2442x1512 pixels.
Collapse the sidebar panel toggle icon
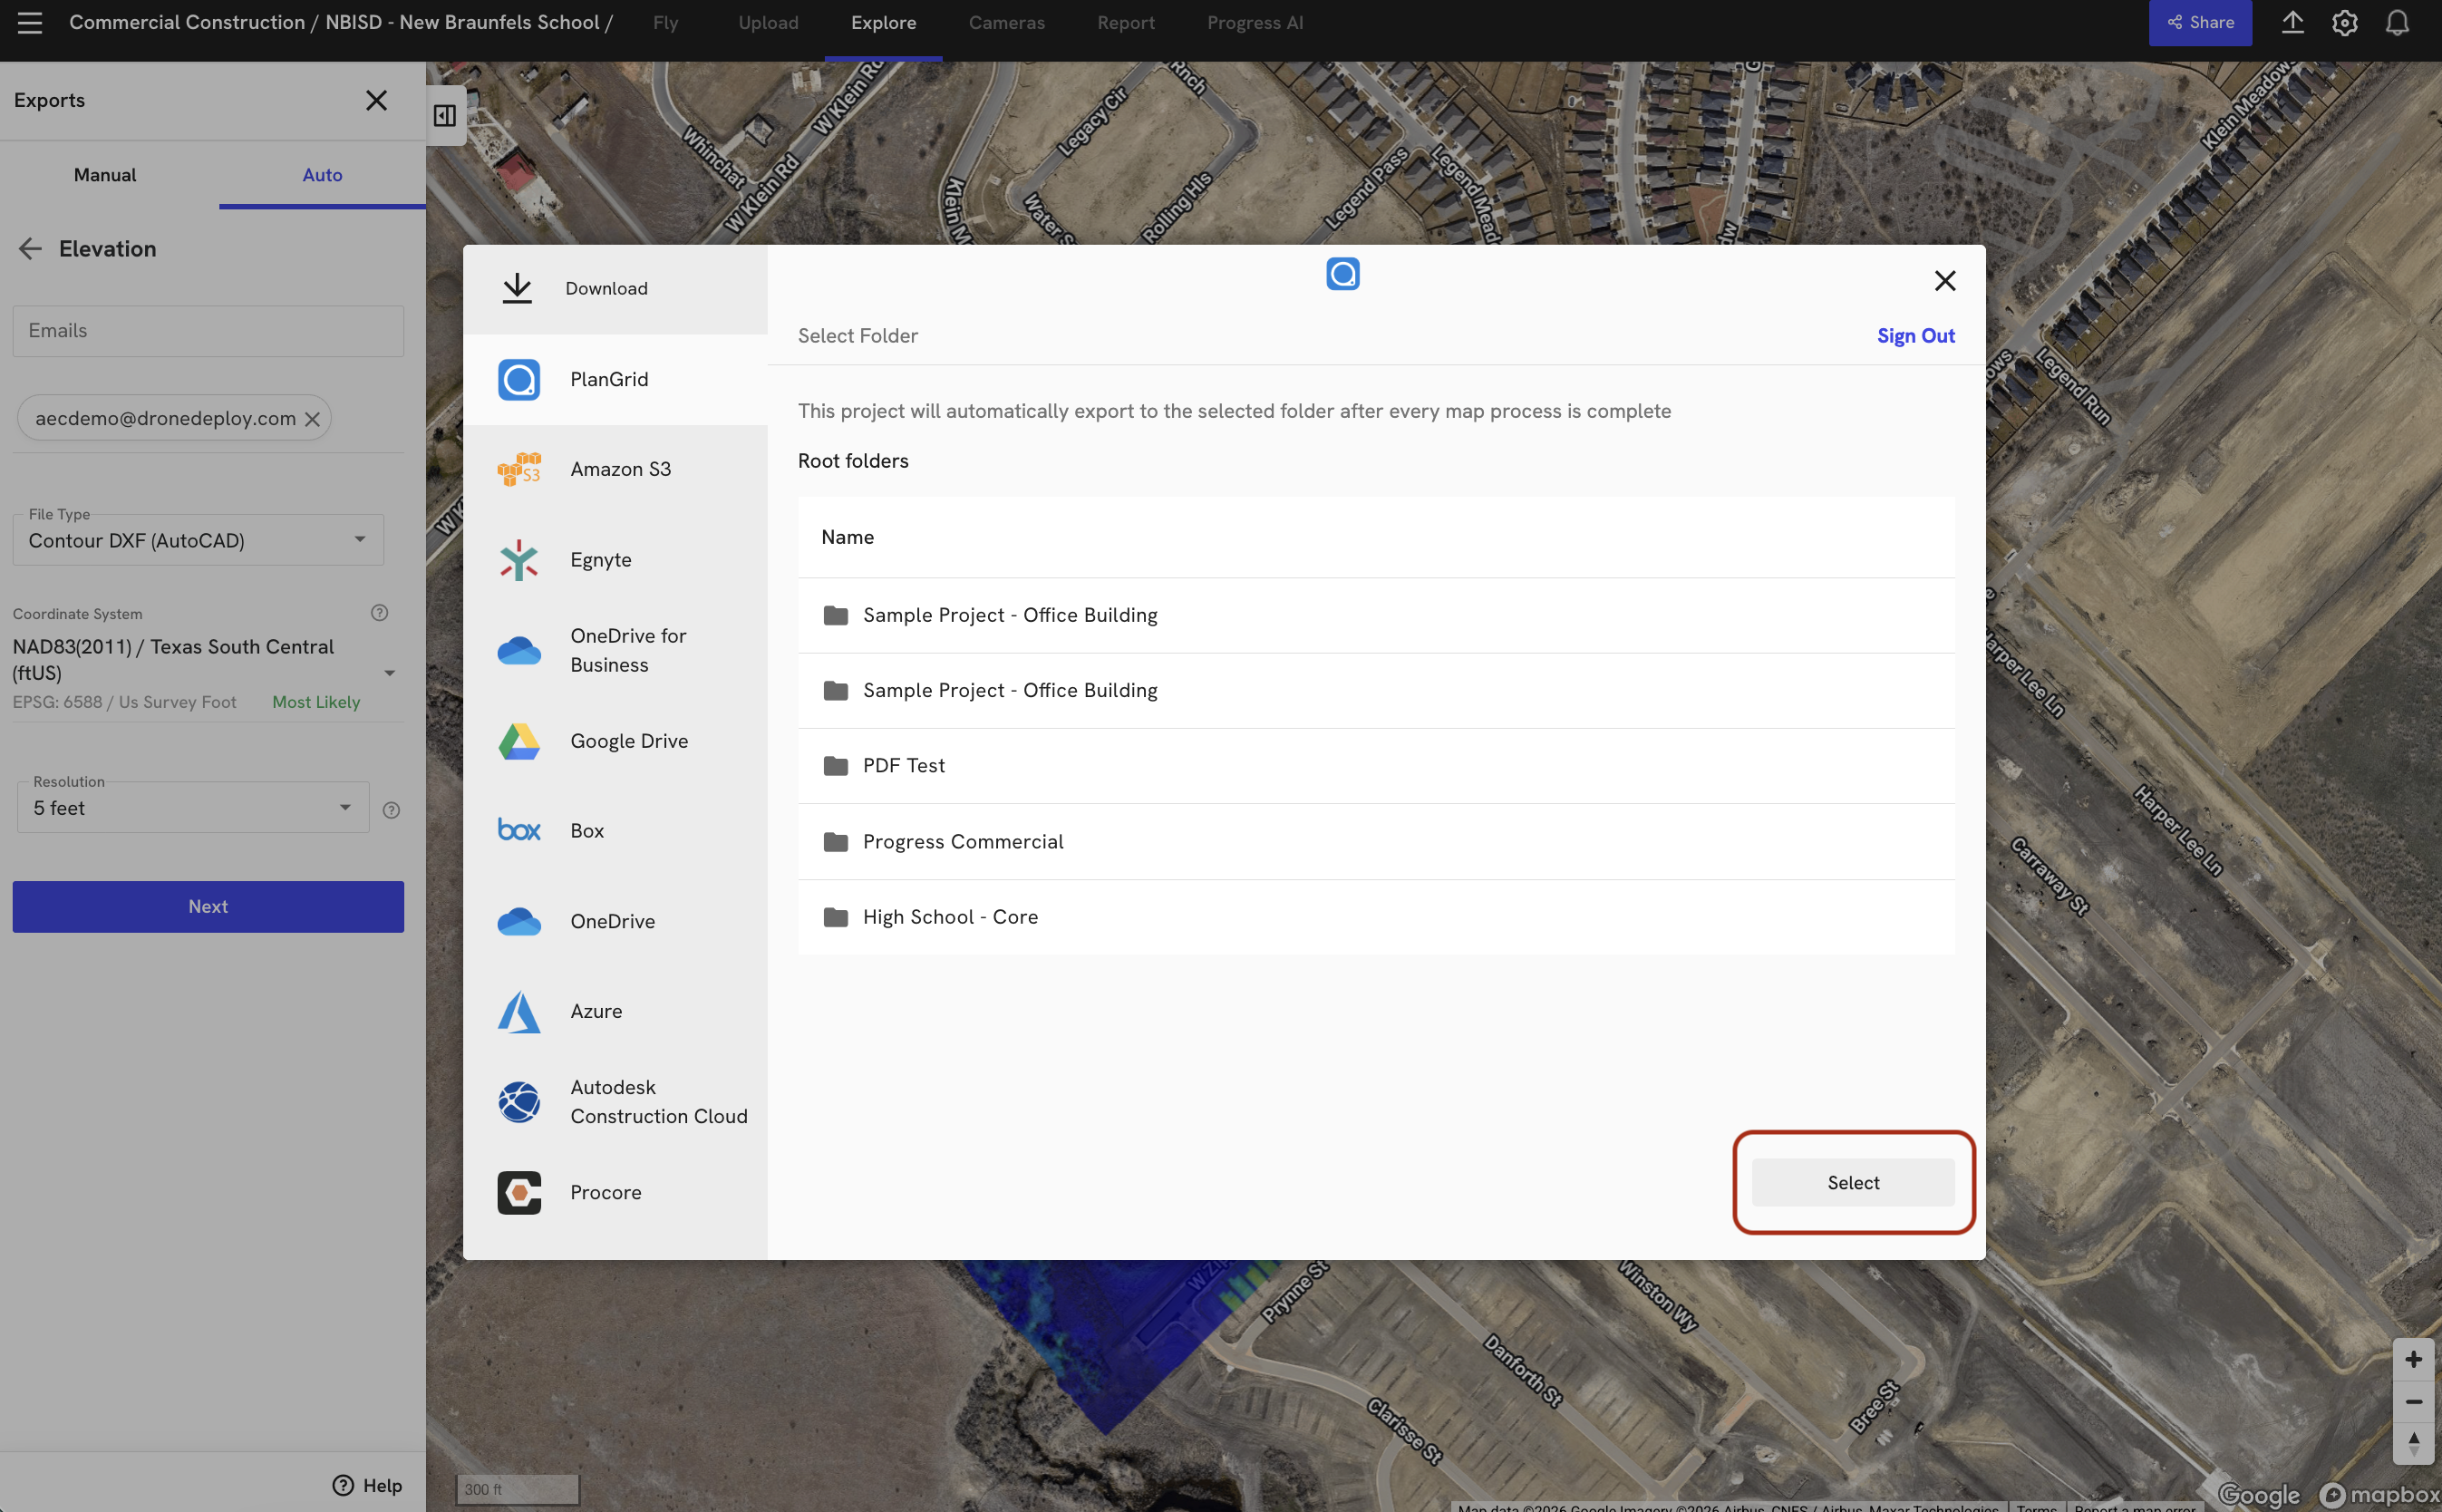coord(445,116)
